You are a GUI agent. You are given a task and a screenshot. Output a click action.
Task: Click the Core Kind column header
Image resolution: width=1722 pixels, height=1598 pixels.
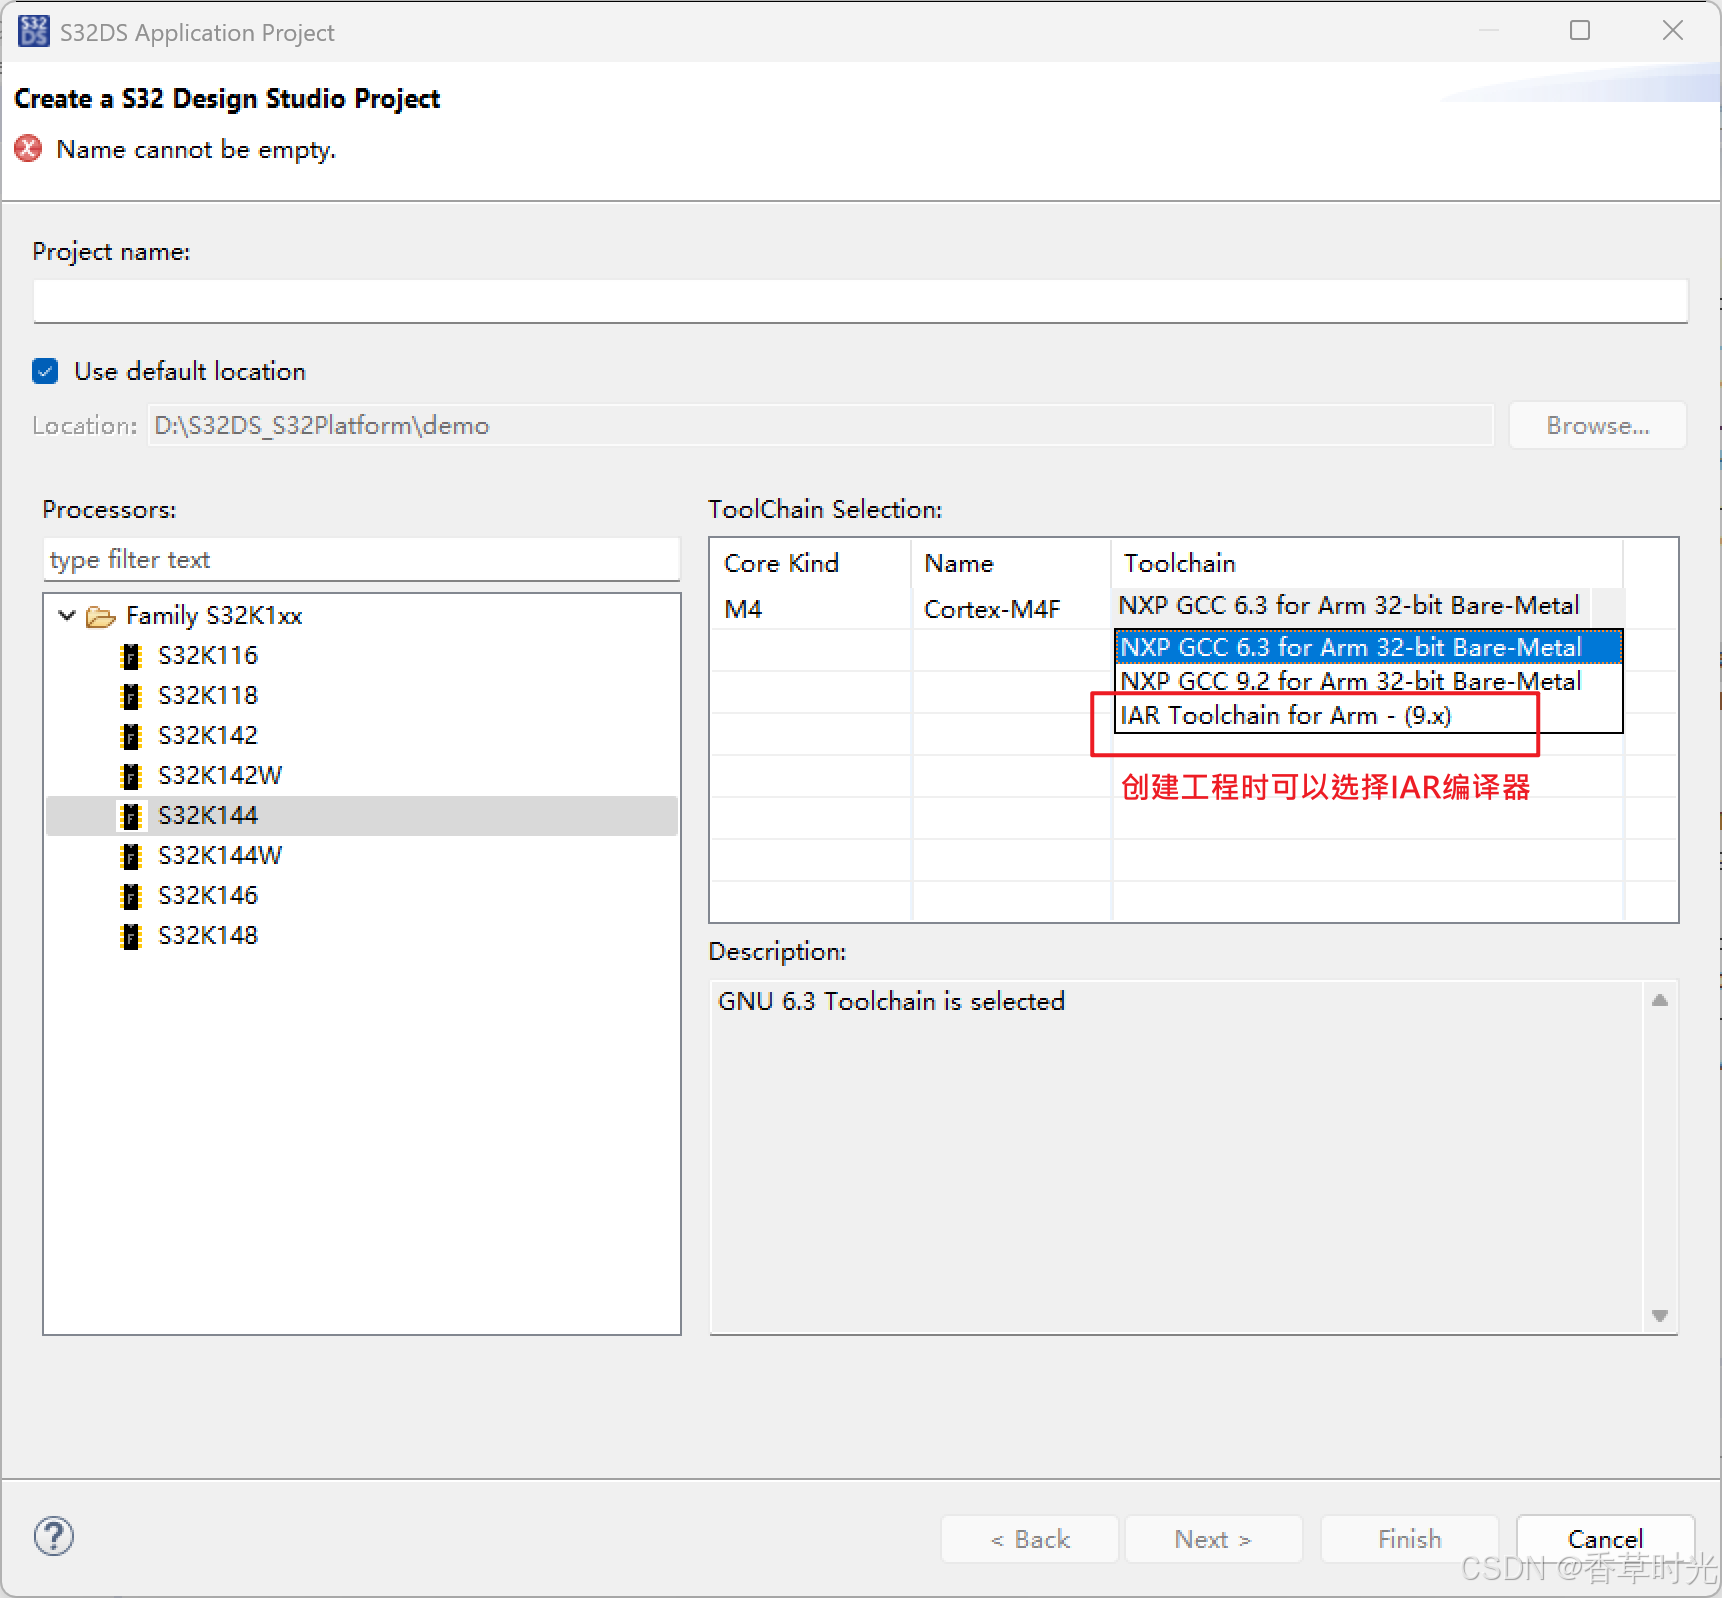pyautogui.click(x=811, y=564)
